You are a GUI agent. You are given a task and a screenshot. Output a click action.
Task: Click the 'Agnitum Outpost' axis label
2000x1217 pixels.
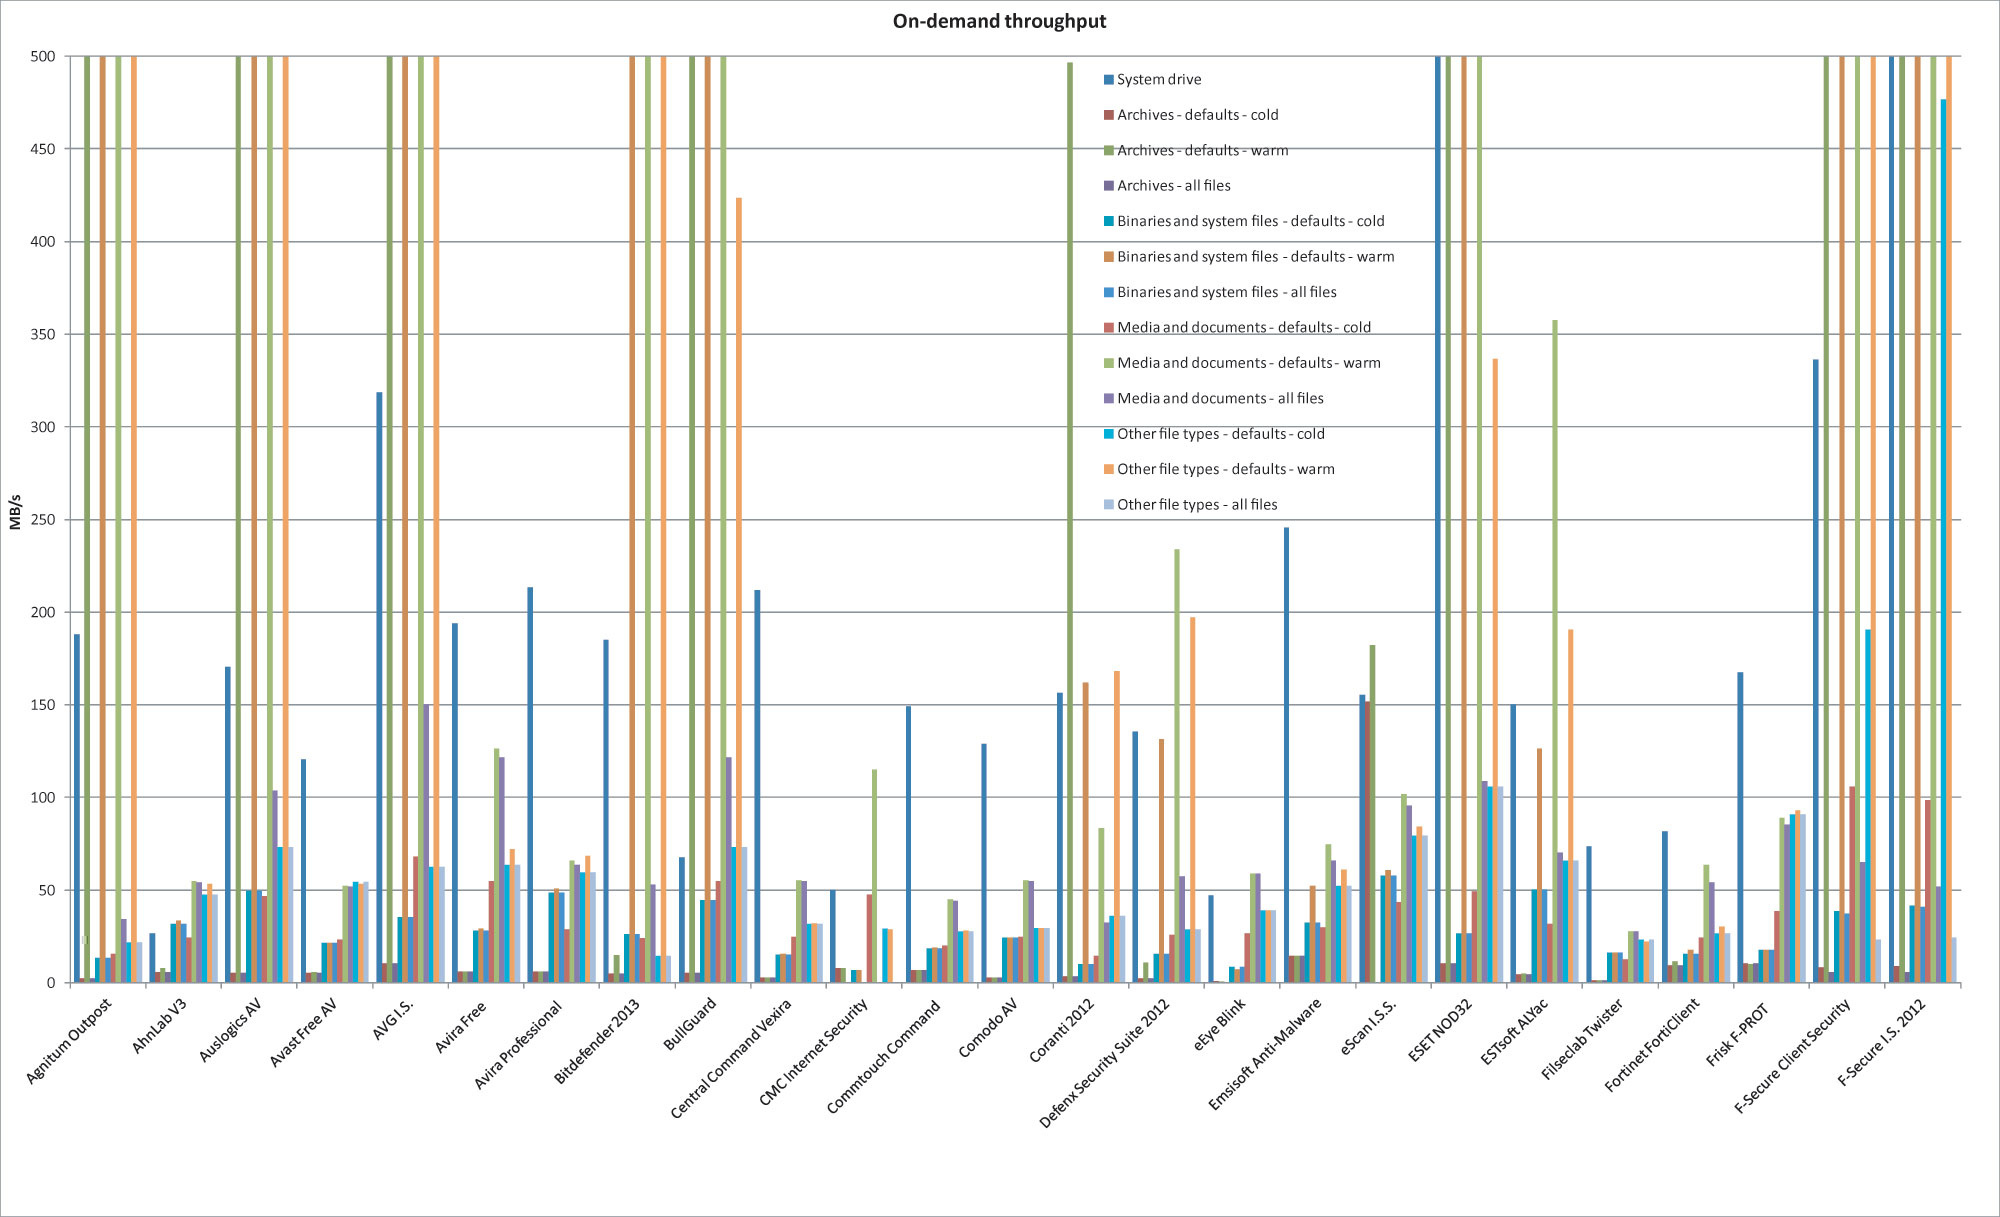(70, 1040)
